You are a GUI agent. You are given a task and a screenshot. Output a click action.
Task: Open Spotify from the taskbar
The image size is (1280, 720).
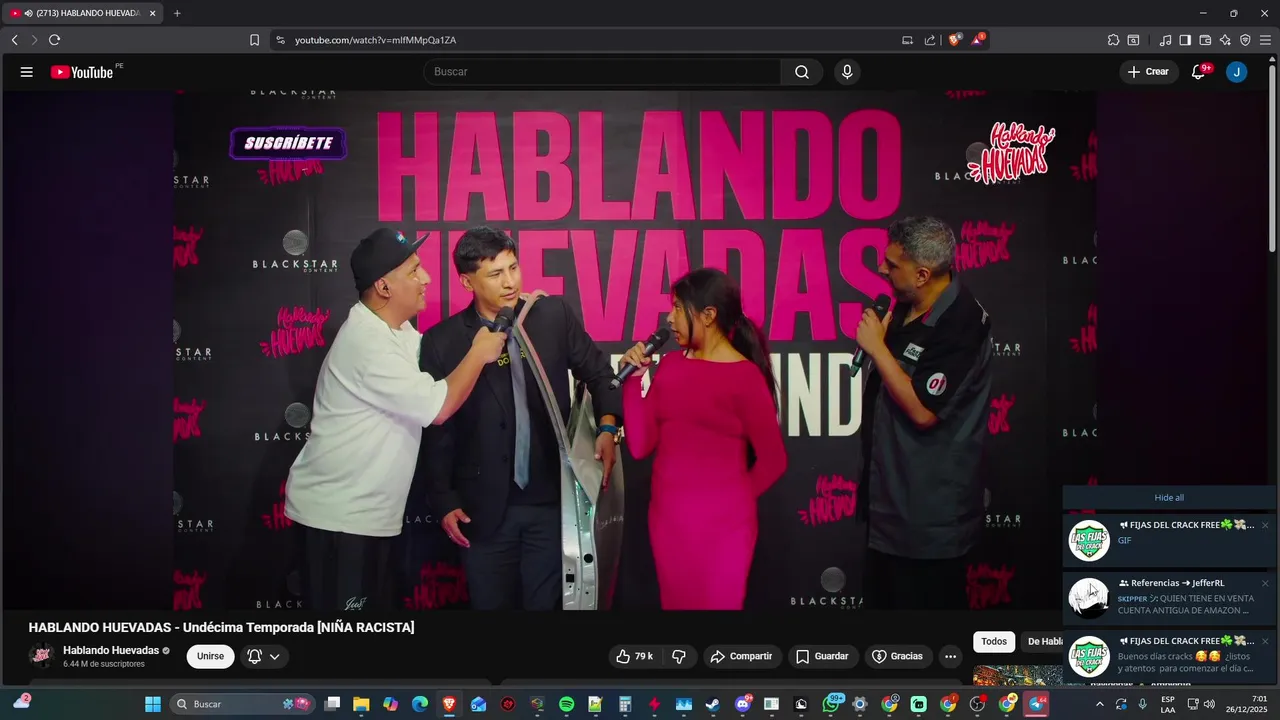[x=566, y=704]
